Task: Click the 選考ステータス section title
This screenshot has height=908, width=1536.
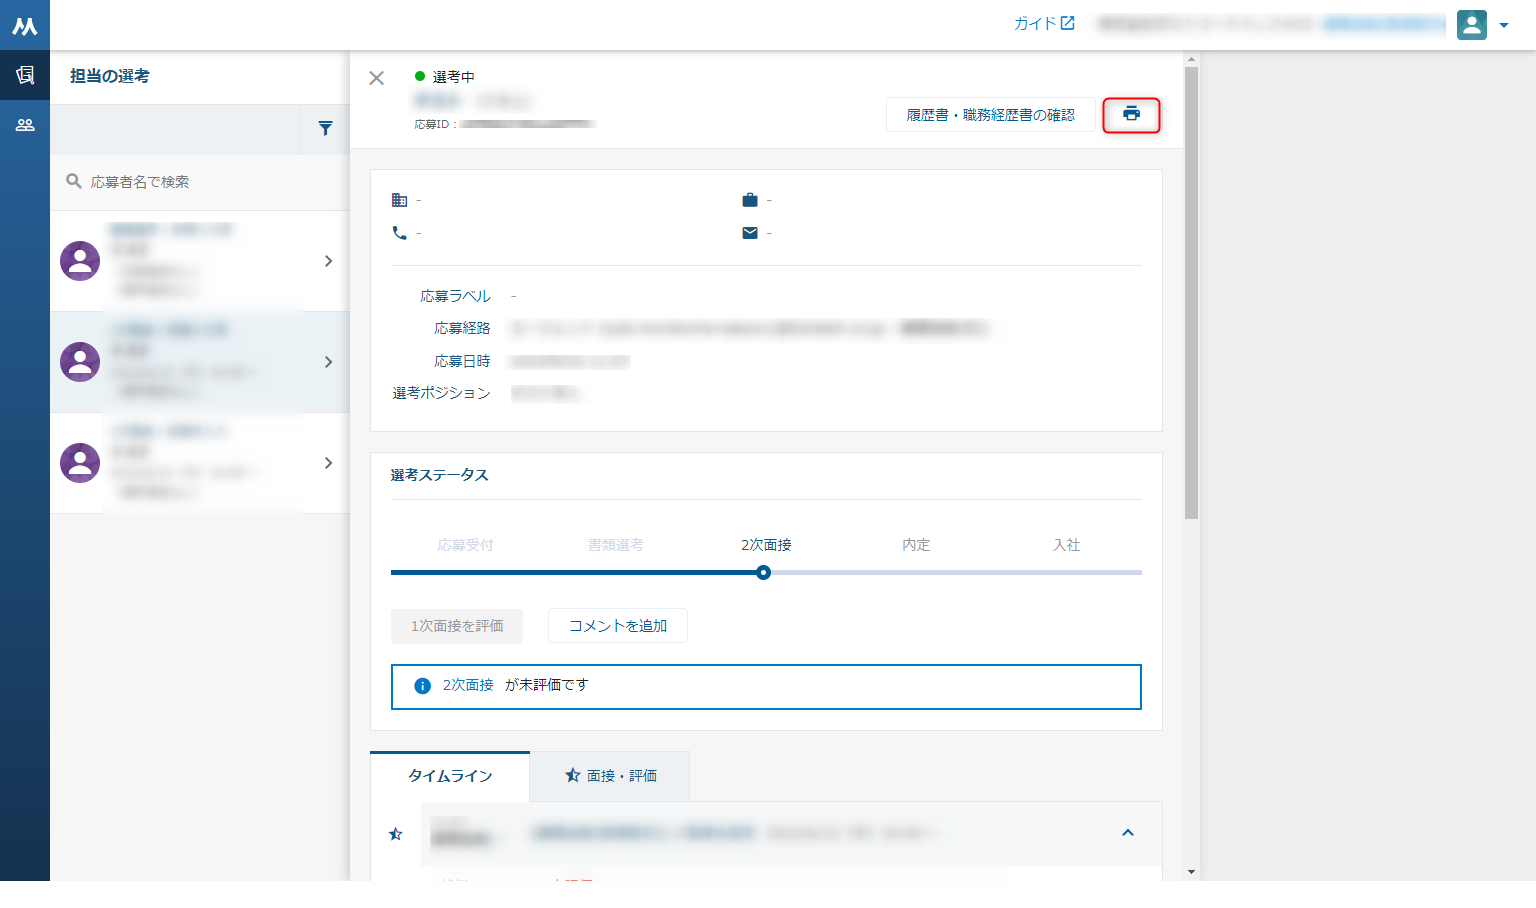Action: click(439, 475)
